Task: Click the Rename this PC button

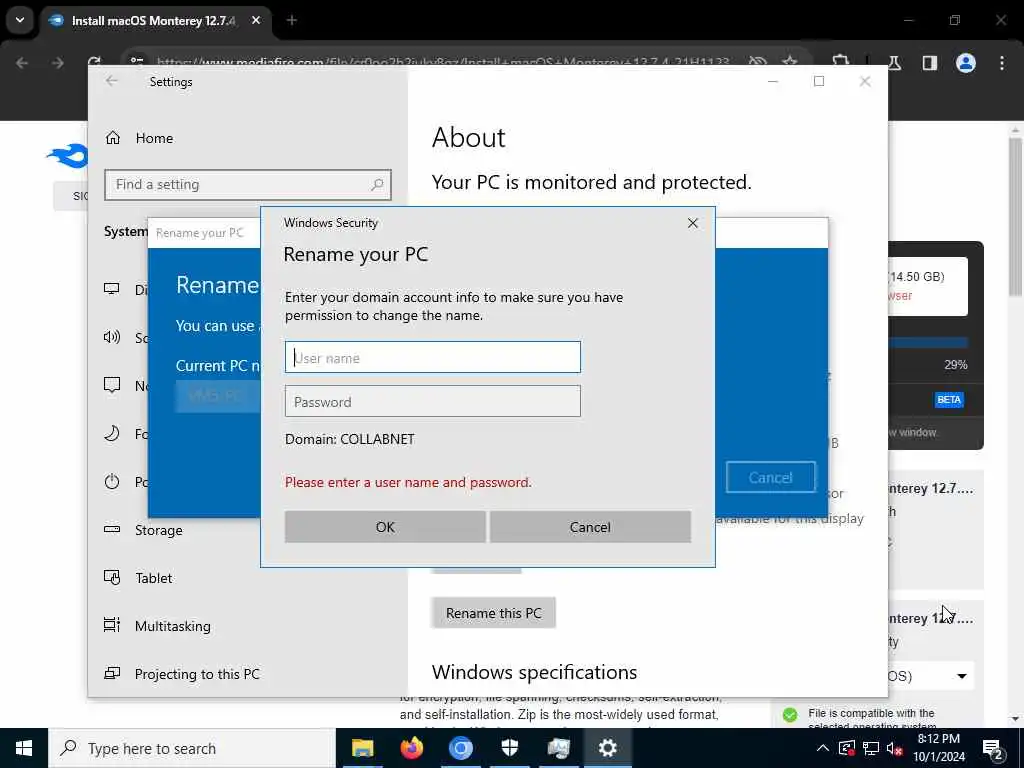Action: (x=493, y=613)
